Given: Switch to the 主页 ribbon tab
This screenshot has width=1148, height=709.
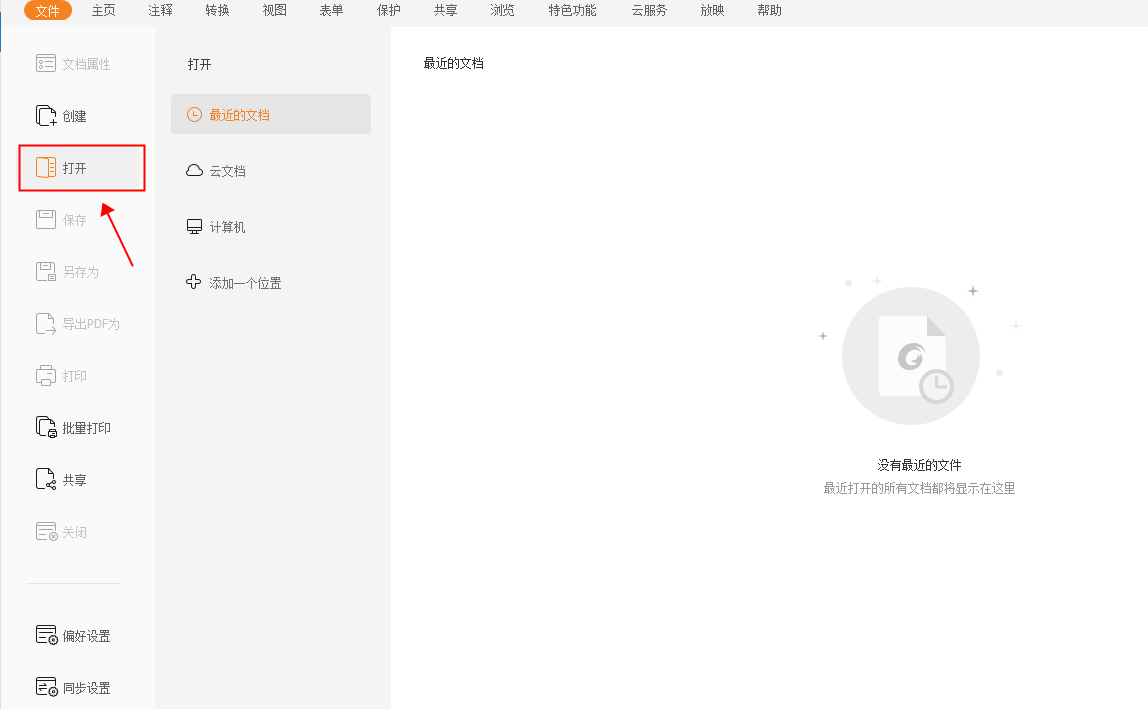Looking at the screenshot, I should (x=103, y=11).
